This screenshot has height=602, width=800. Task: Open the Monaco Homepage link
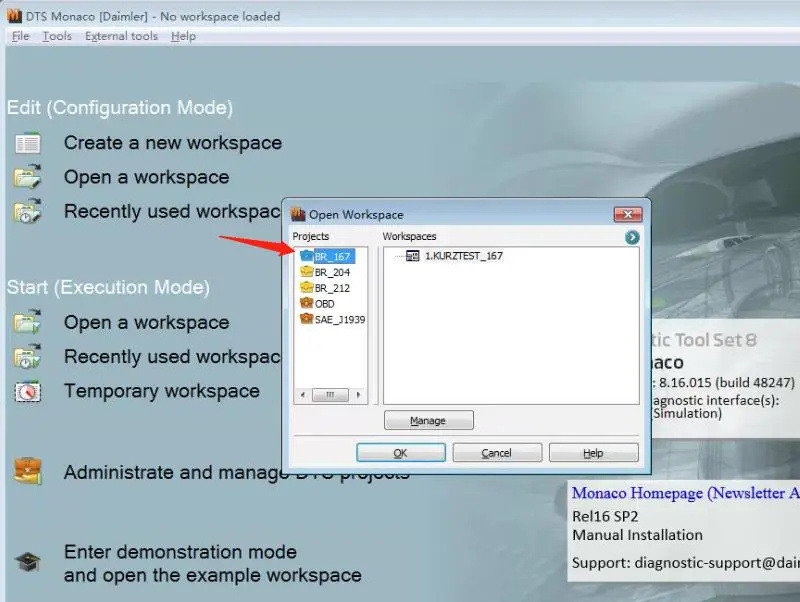(x=685, y=493)
